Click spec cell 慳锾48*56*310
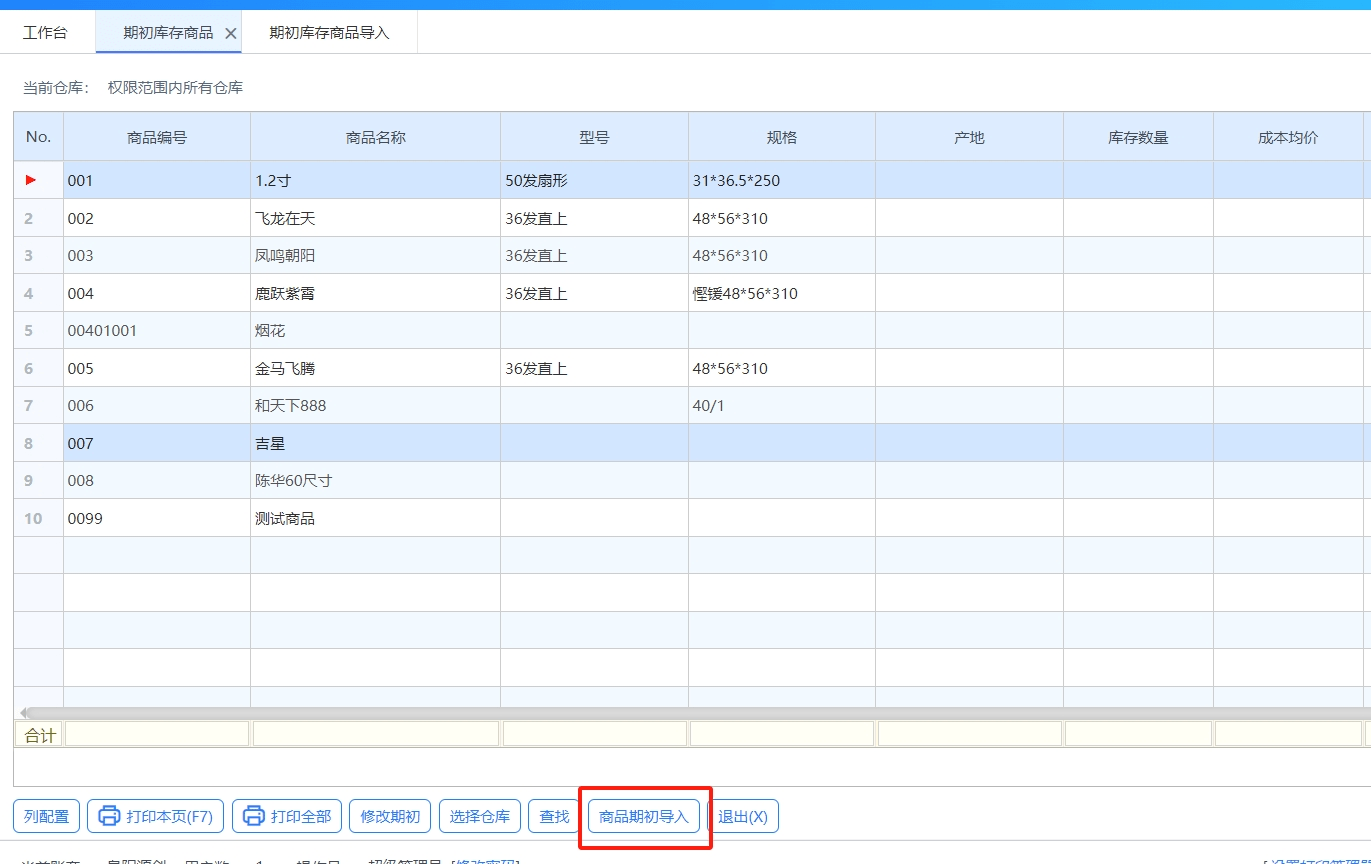 782,293
